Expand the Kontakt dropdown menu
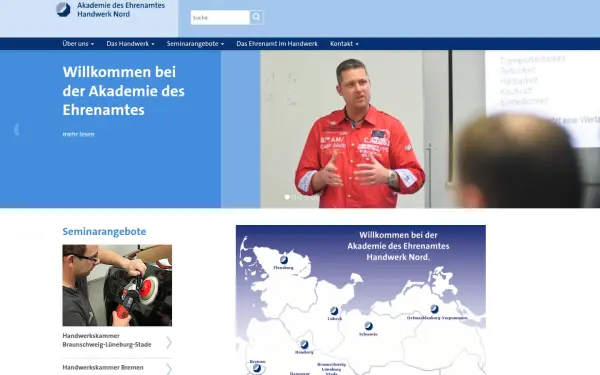This screenshot has width=600, height=375. point(344,44)
